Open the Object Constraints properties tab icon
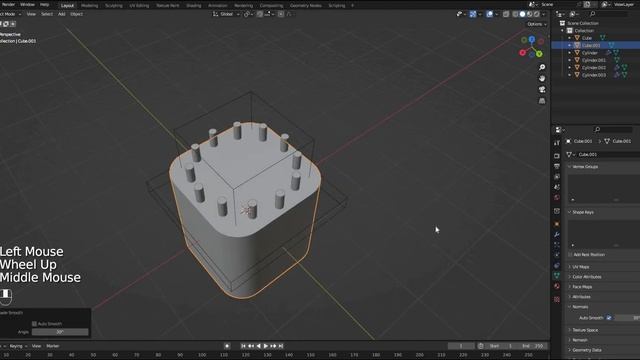 click(x=557, y=266)
